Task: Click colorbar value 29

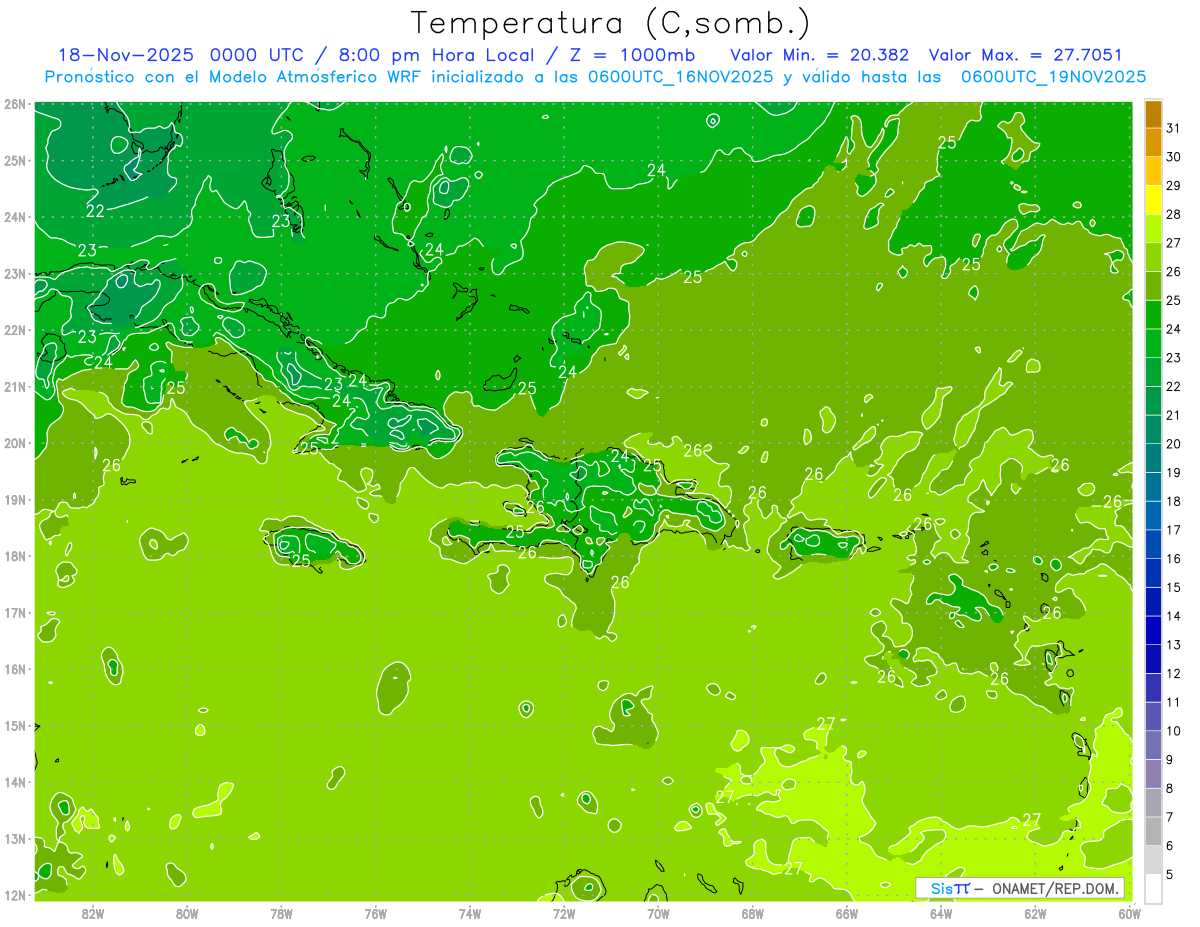Action: tap(1174, 186)
